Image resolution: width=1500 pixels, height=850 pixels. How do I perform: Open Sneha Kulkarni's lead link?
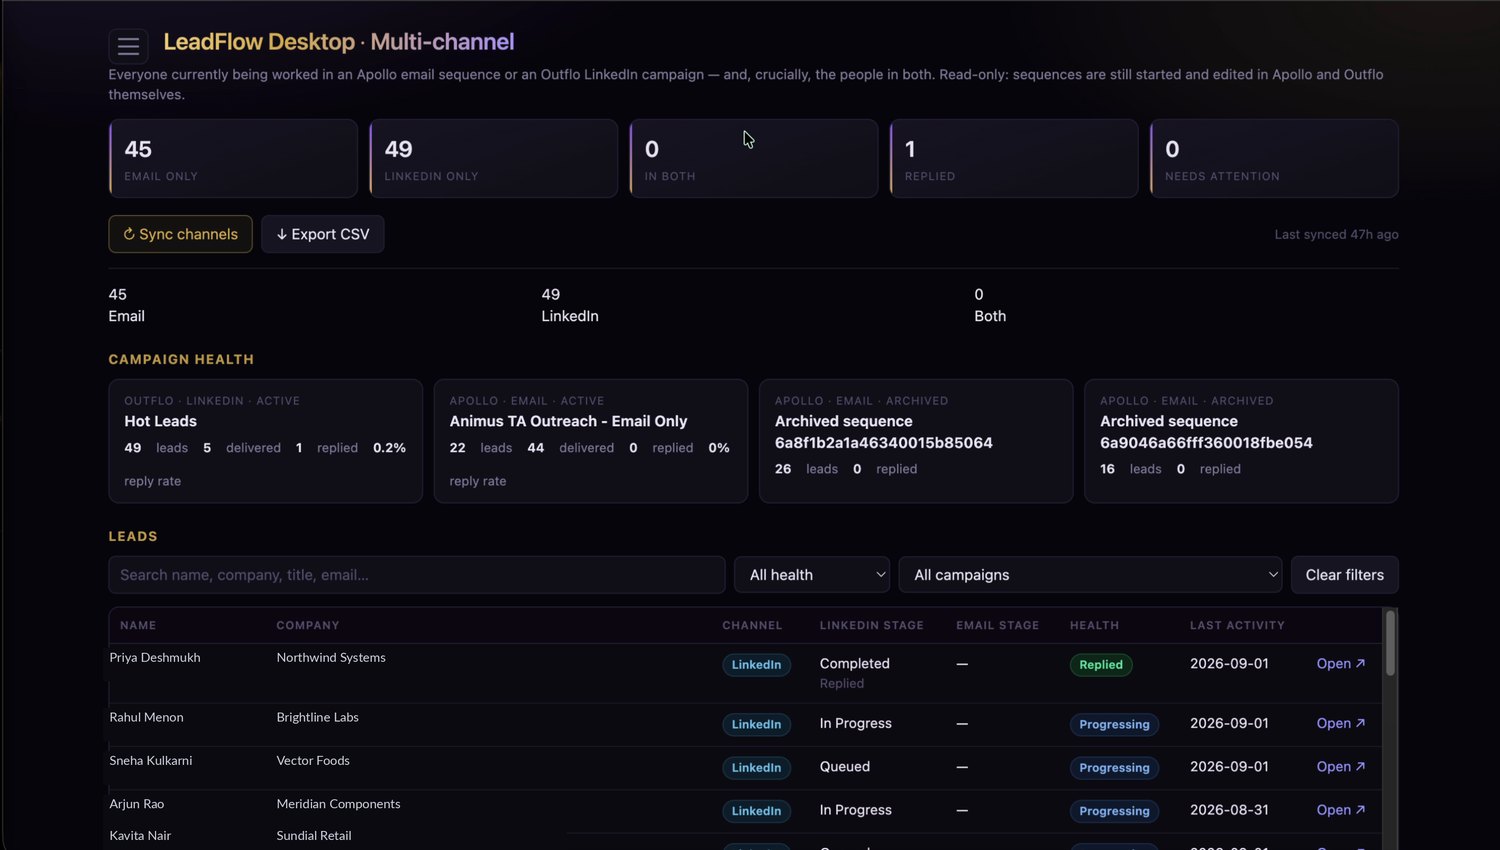(x=1341, y=767)
